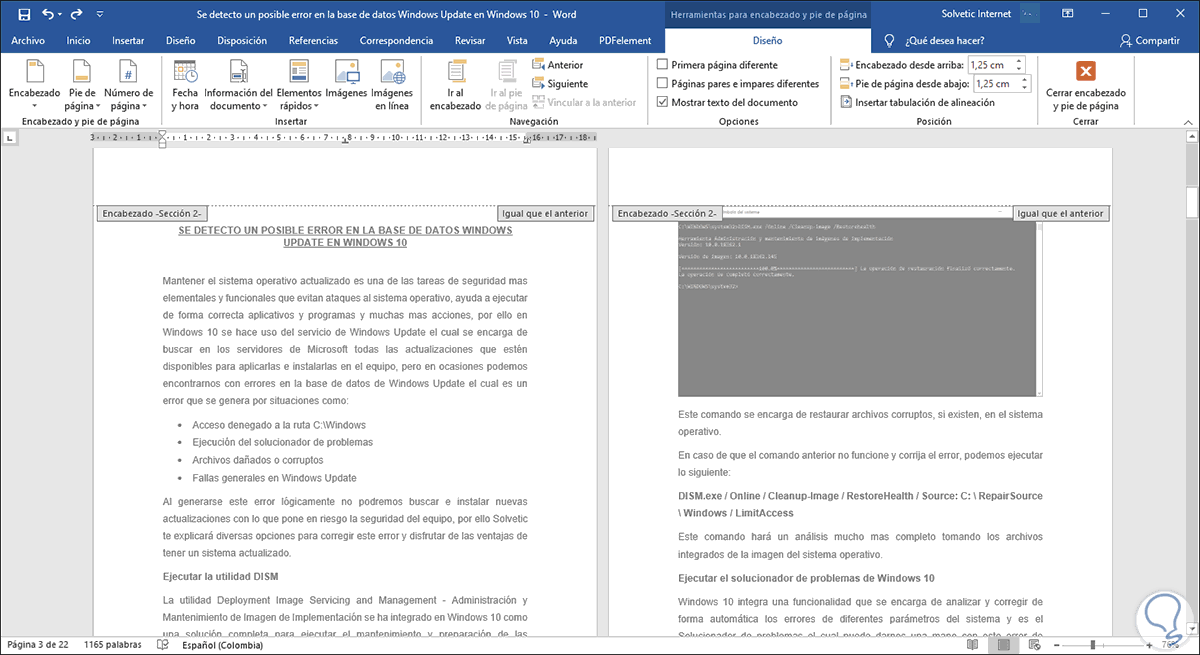Click Página 3 de 22 in status bar
This screenshot has width=1200, height=655.
tap(38, 643)
